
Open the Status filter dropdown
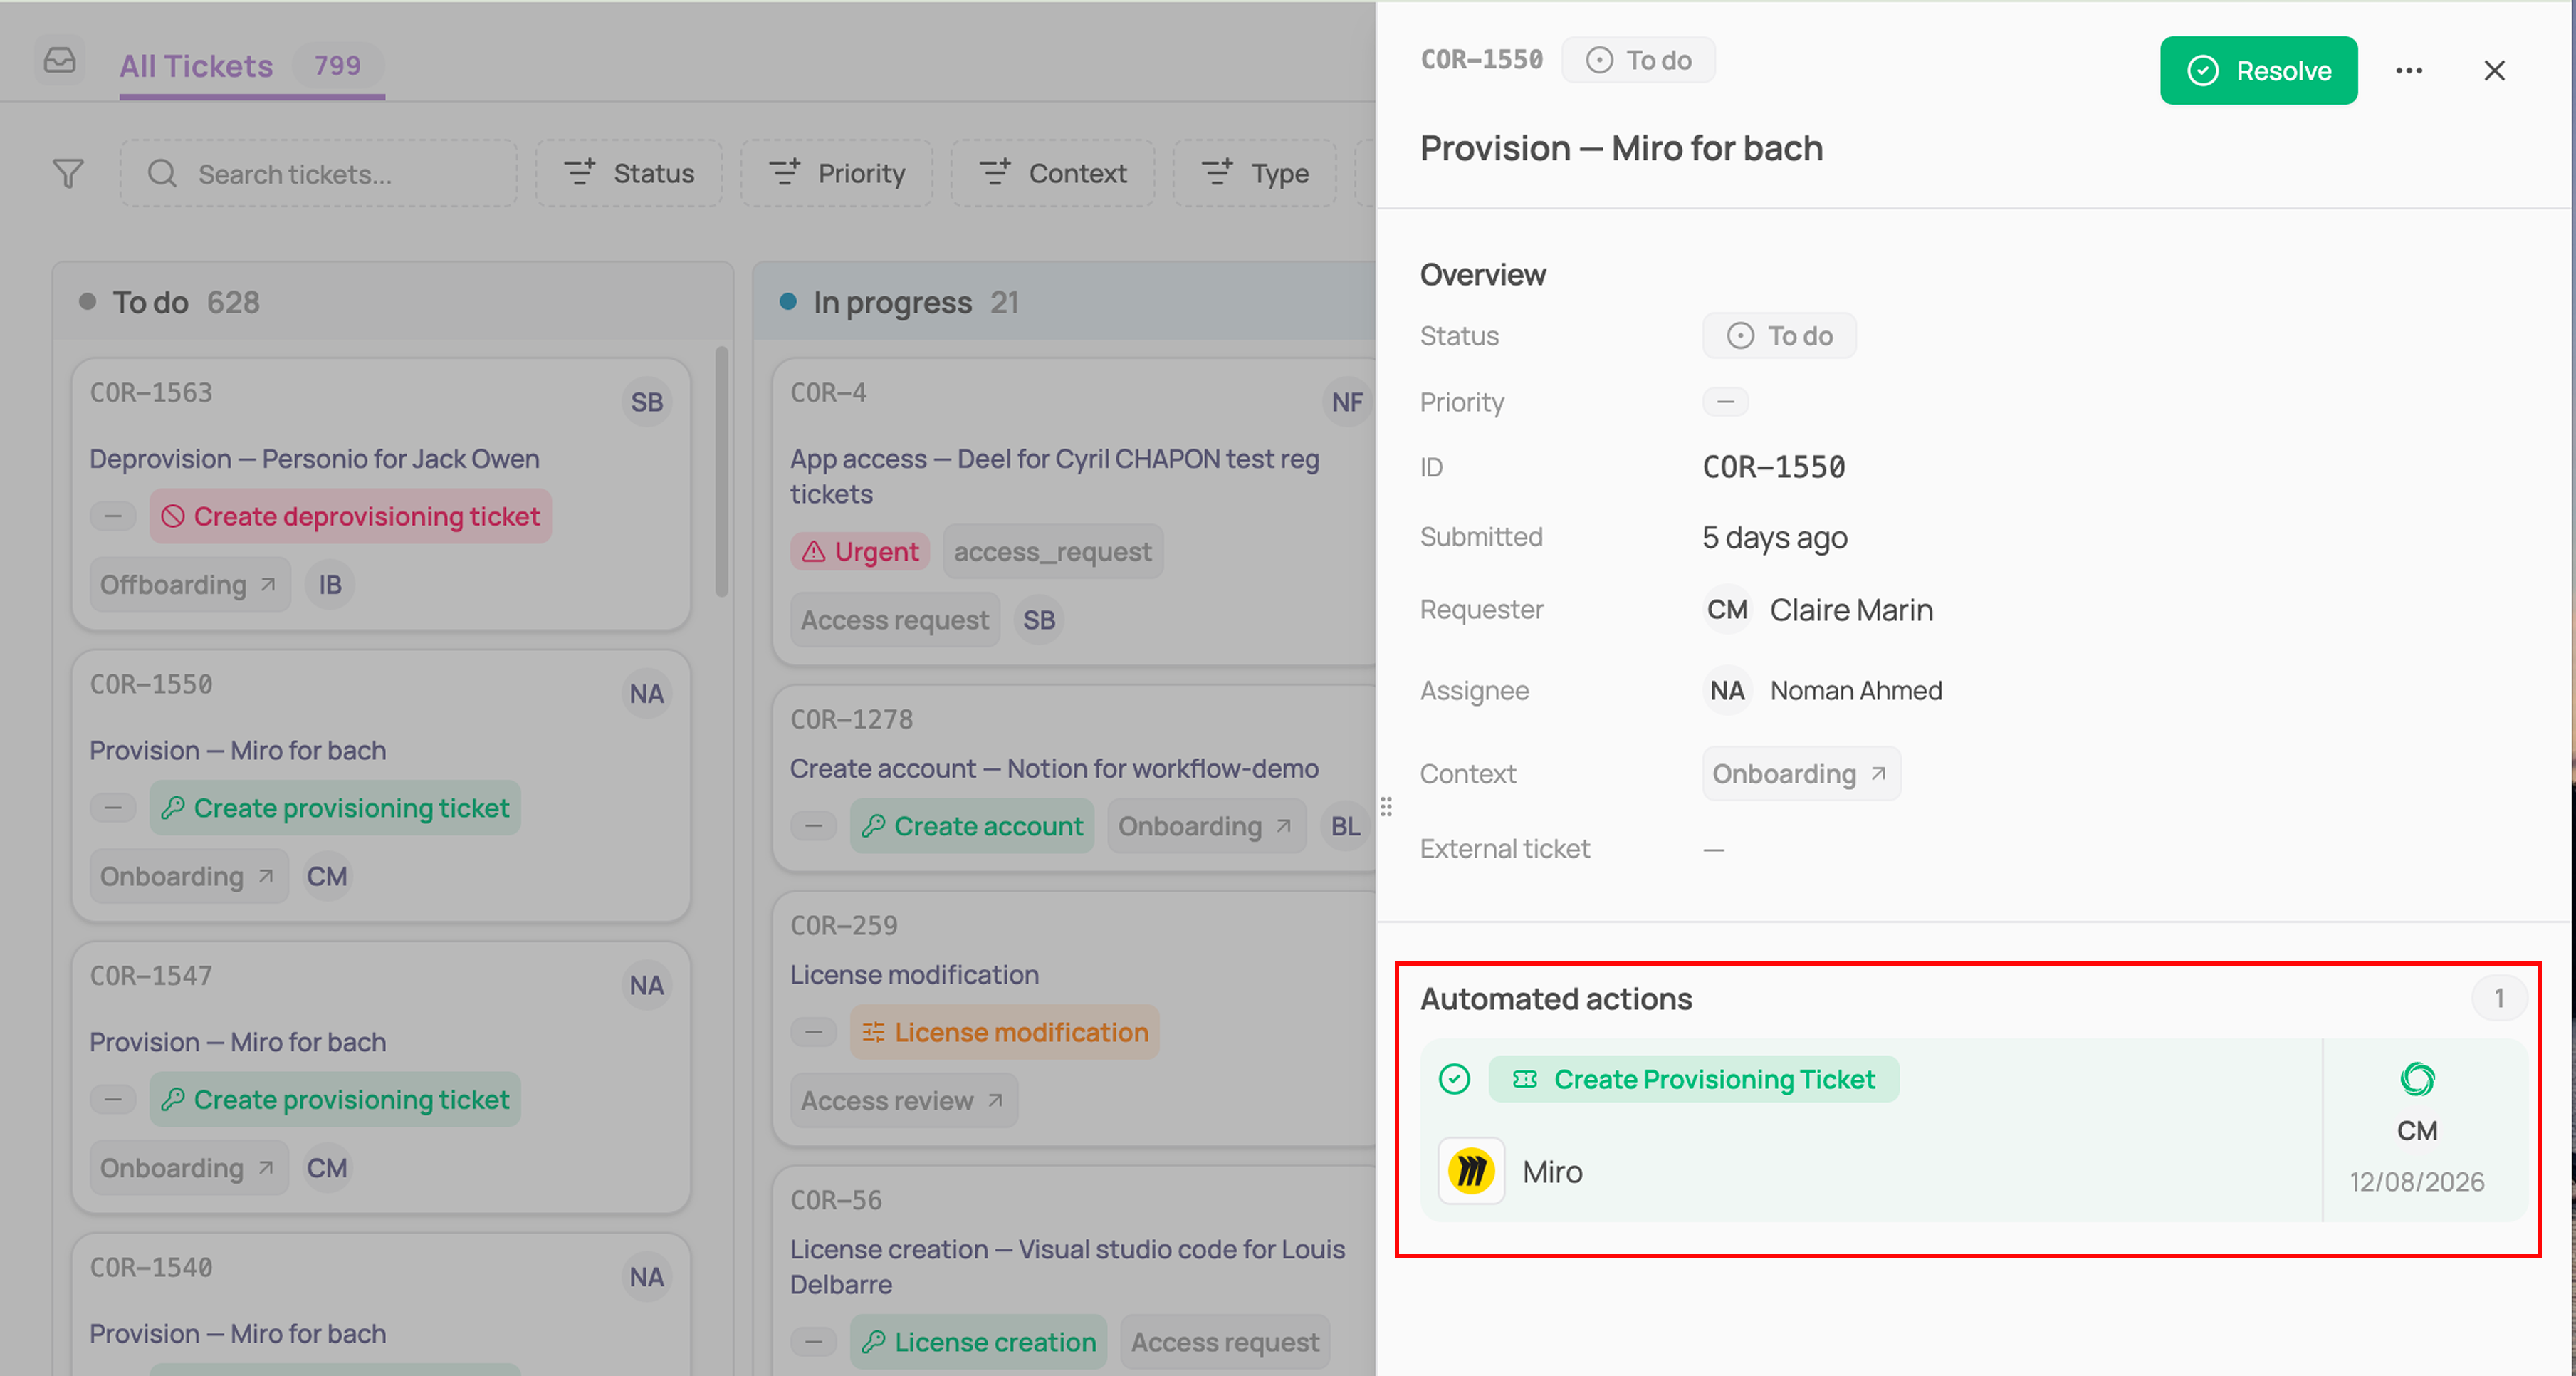pyautogui.click(x=629, y=174)
